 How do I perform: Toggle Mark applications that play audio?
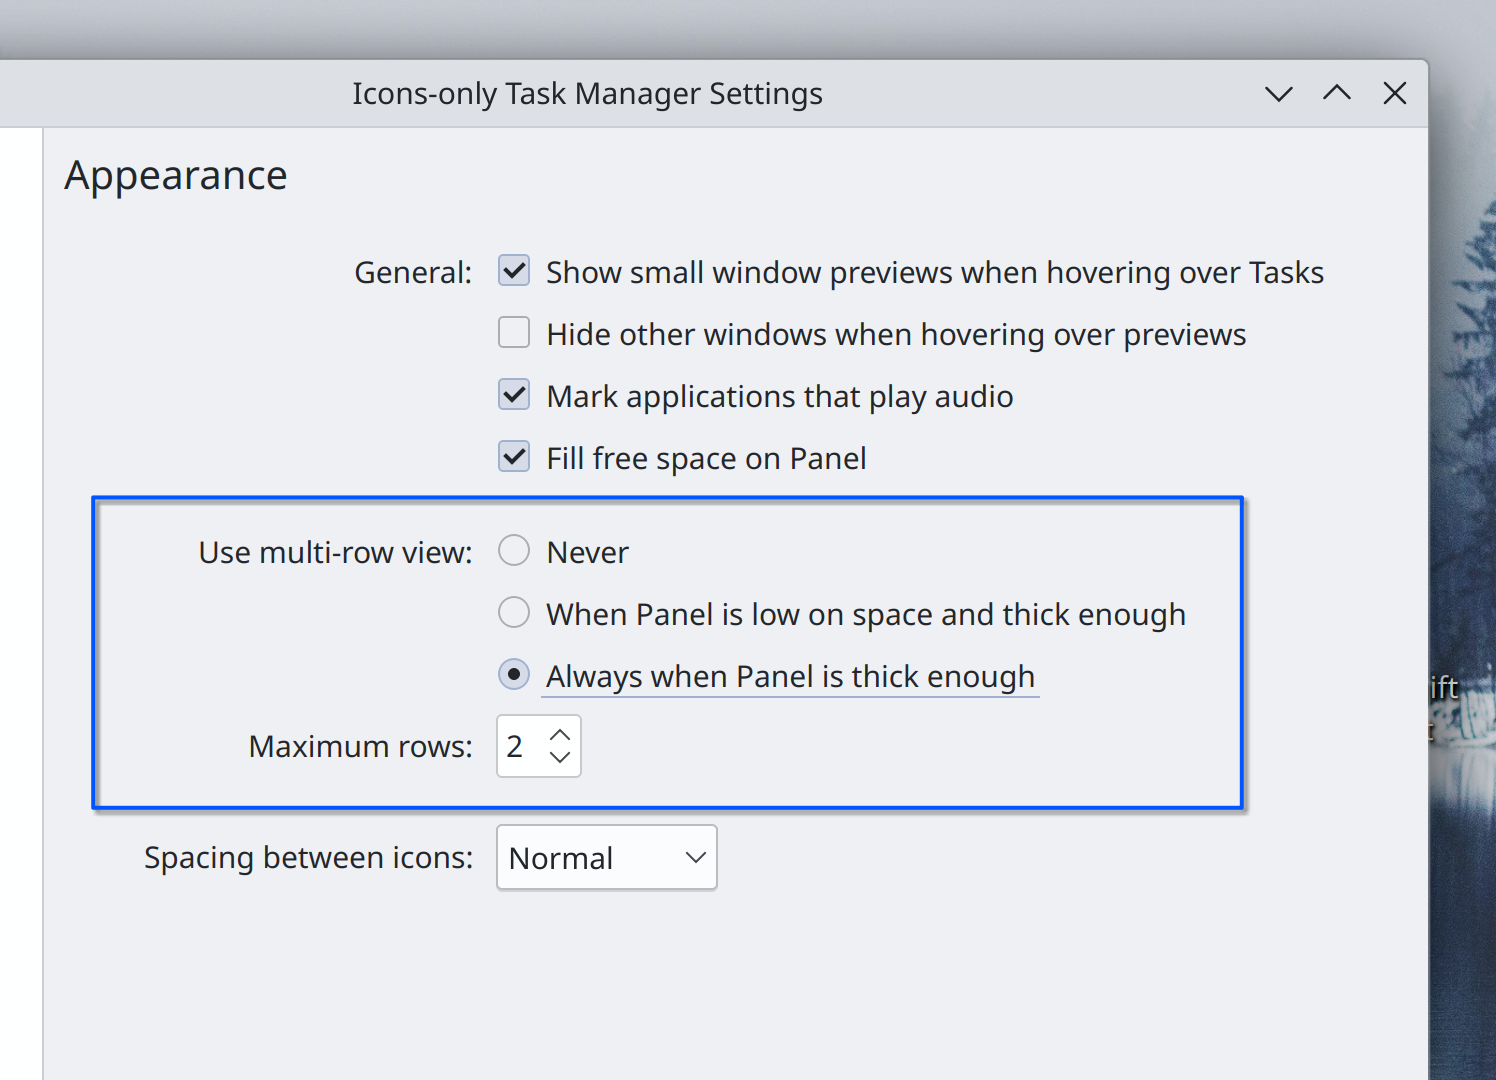(514, 395)
